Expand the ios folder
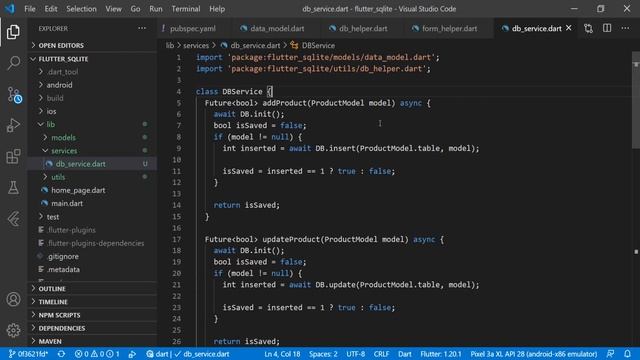This screenshot has width=640, height=360. [51, 111]
